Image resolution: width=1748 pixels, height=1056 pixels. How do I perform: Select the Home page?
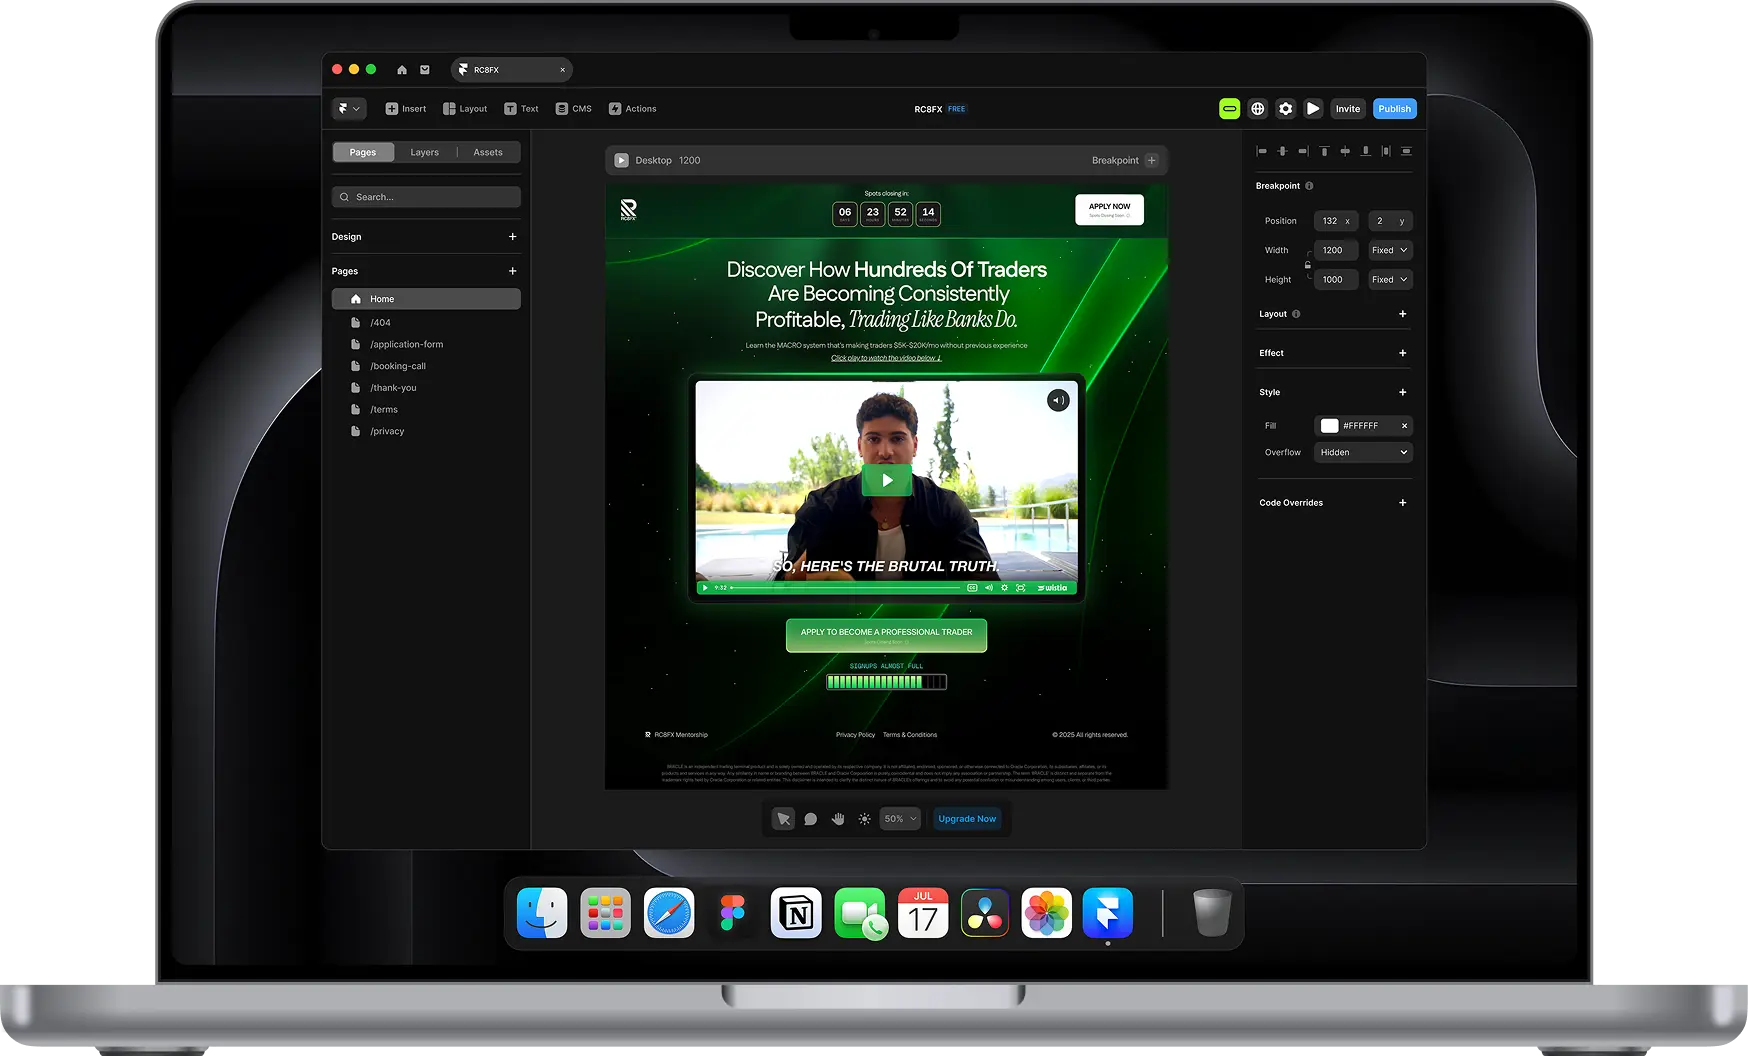pos(426,299)
